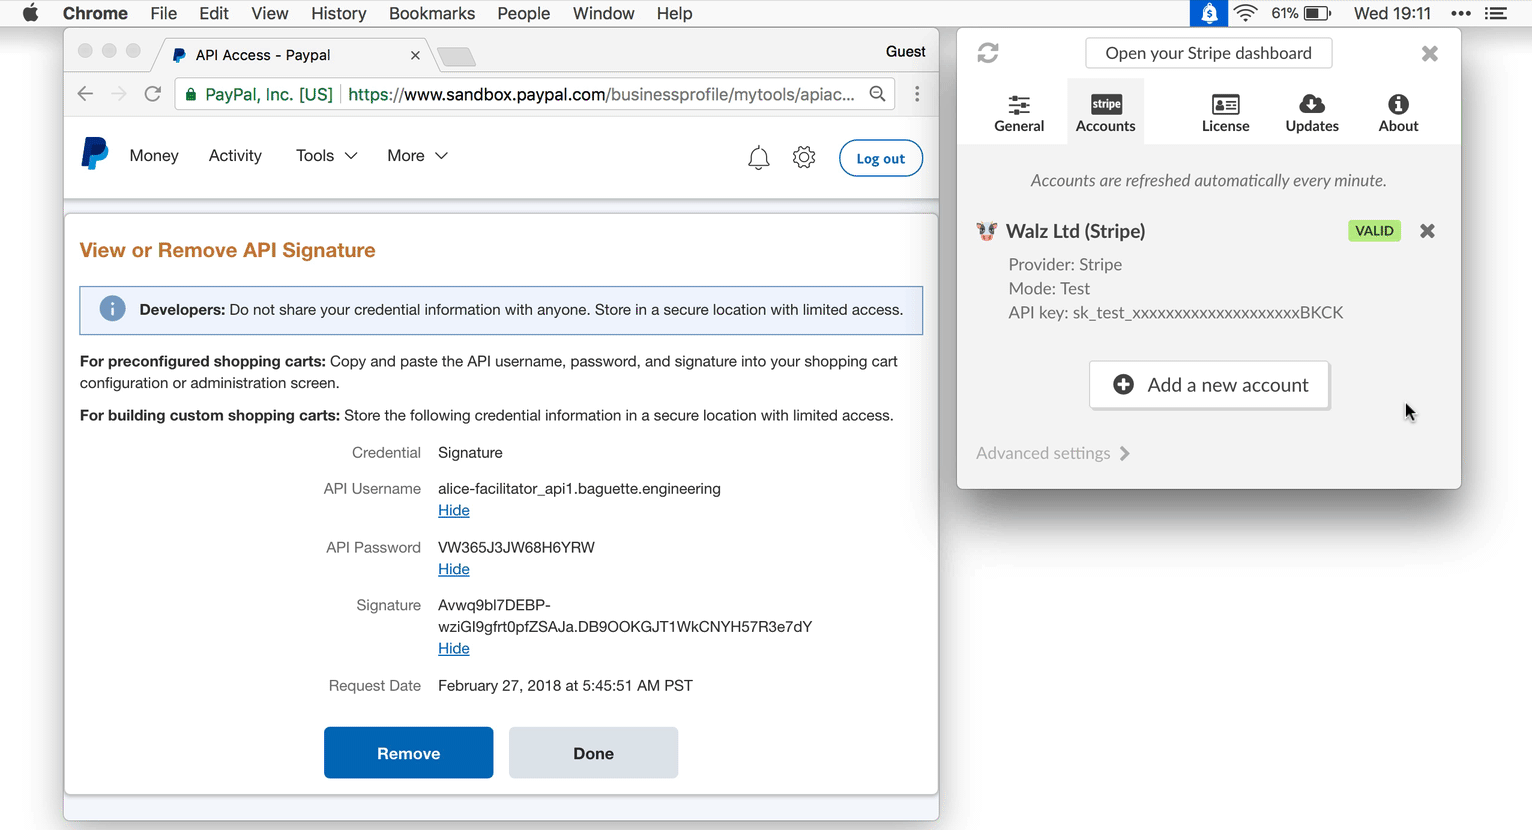
Task: Hide the API Username
Action: pyautogui.click(x=453, y=511)
